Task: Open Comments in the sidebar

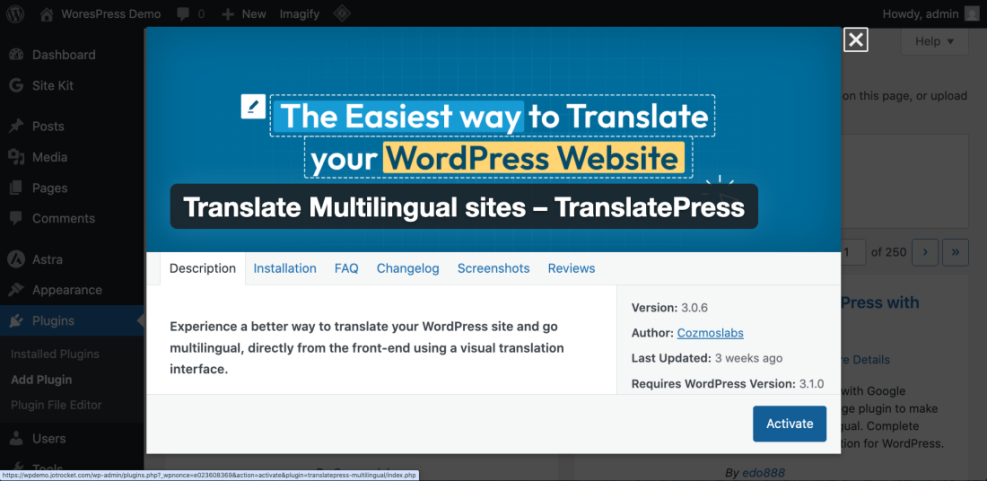Action: pyautogui.click(x=64, y=218)
